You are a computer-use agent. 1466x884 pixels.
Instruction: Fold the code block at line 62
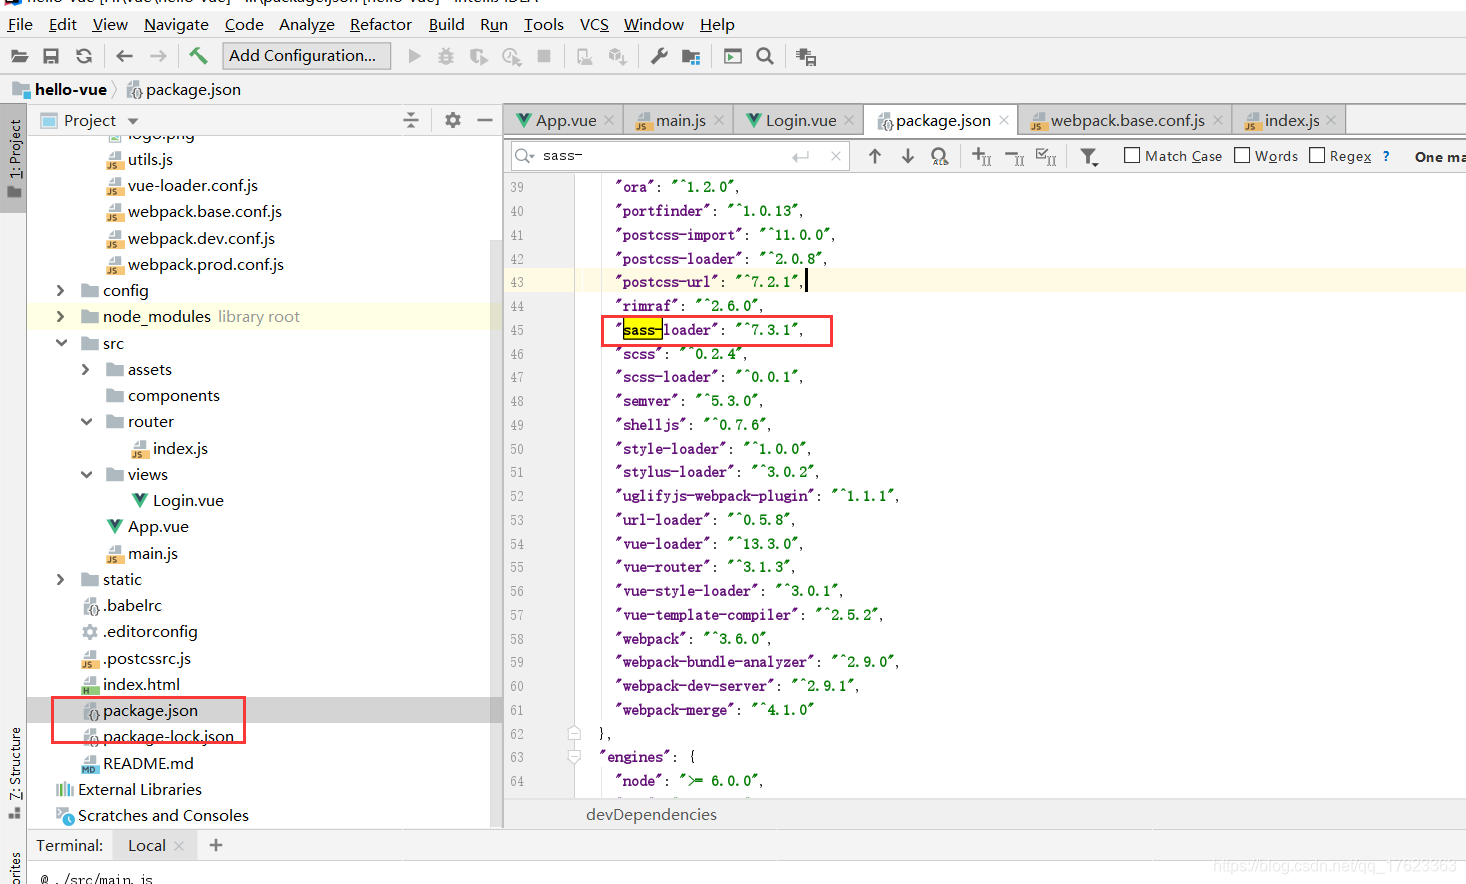coord(575,733)
